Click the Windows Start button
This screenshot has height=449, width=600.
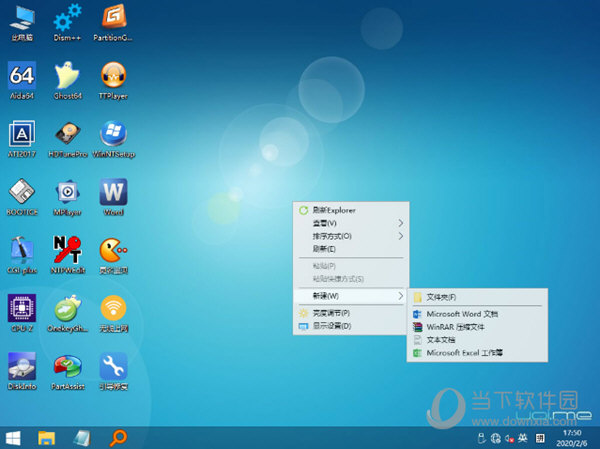pos(14,437)
